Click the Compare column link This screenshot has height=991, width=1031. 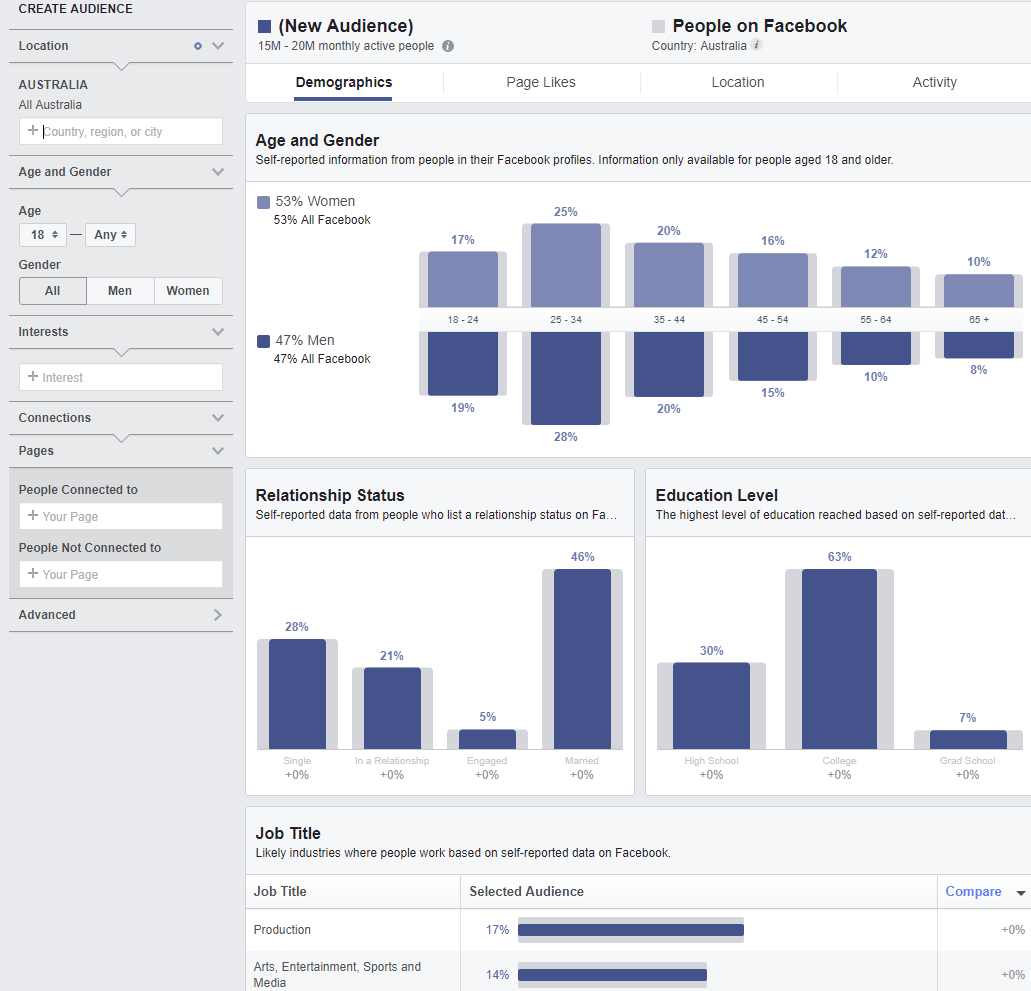click(x=973, y=892)
